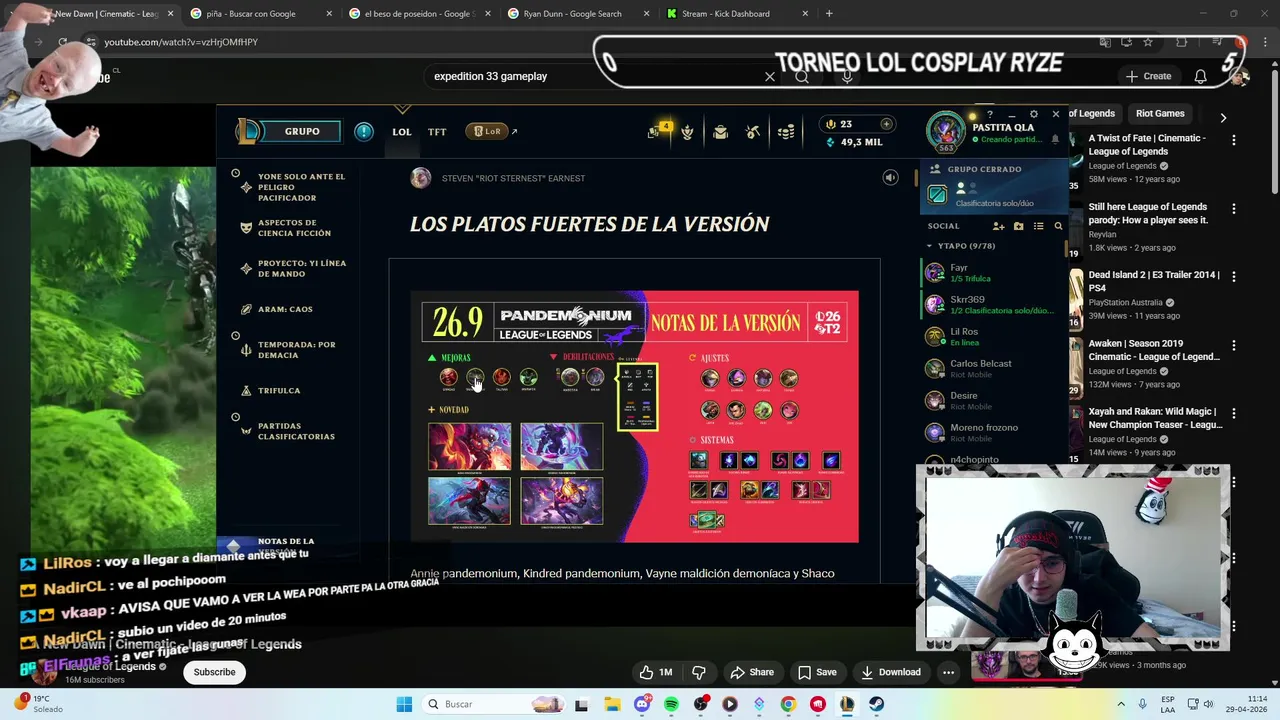1280x720 pixels.
Task: Click the Share button under the video
Action: (x=752, y=672)
